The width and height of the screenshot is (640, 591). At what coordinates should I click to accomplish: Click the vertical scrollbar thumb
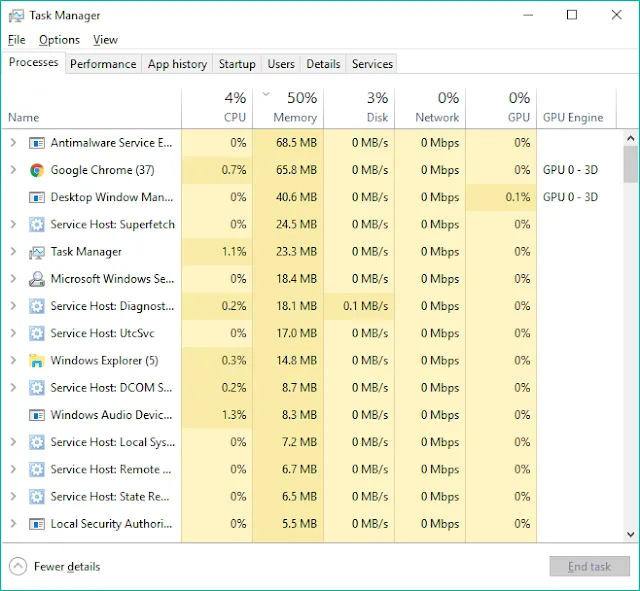click(631, 164)
